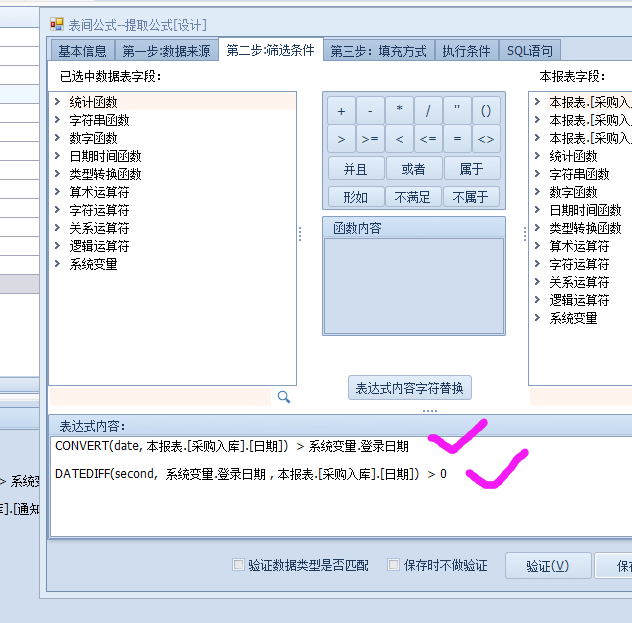Image resolution: width=632 pixels, height=623 pixels.
Task: Insert the 并且 logical operator
Action: (356, 169)
